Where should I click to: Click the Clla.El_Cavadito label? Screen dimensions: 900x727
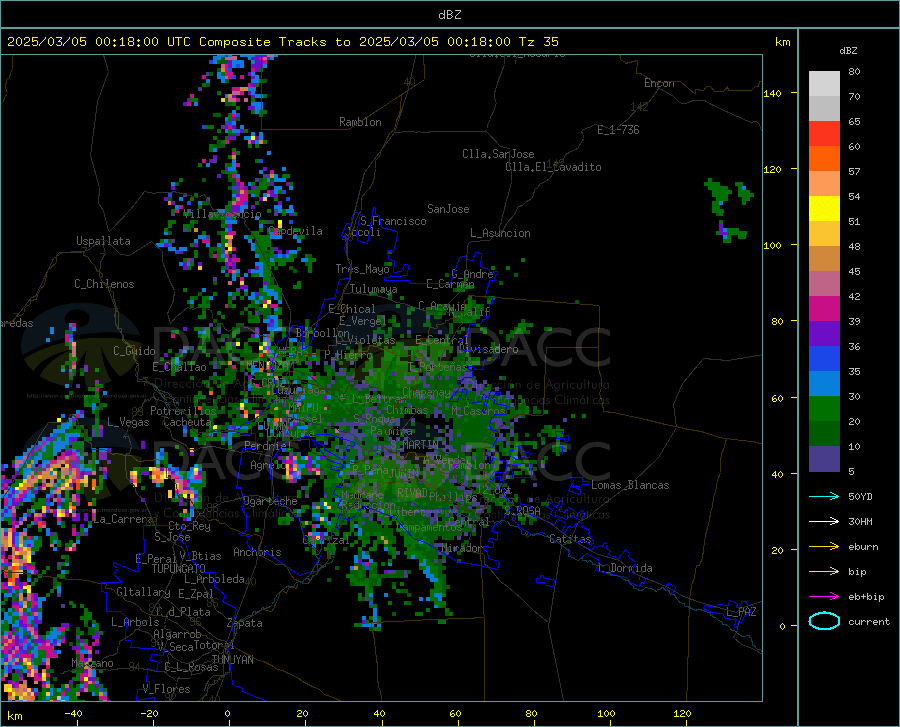(553, 167)
